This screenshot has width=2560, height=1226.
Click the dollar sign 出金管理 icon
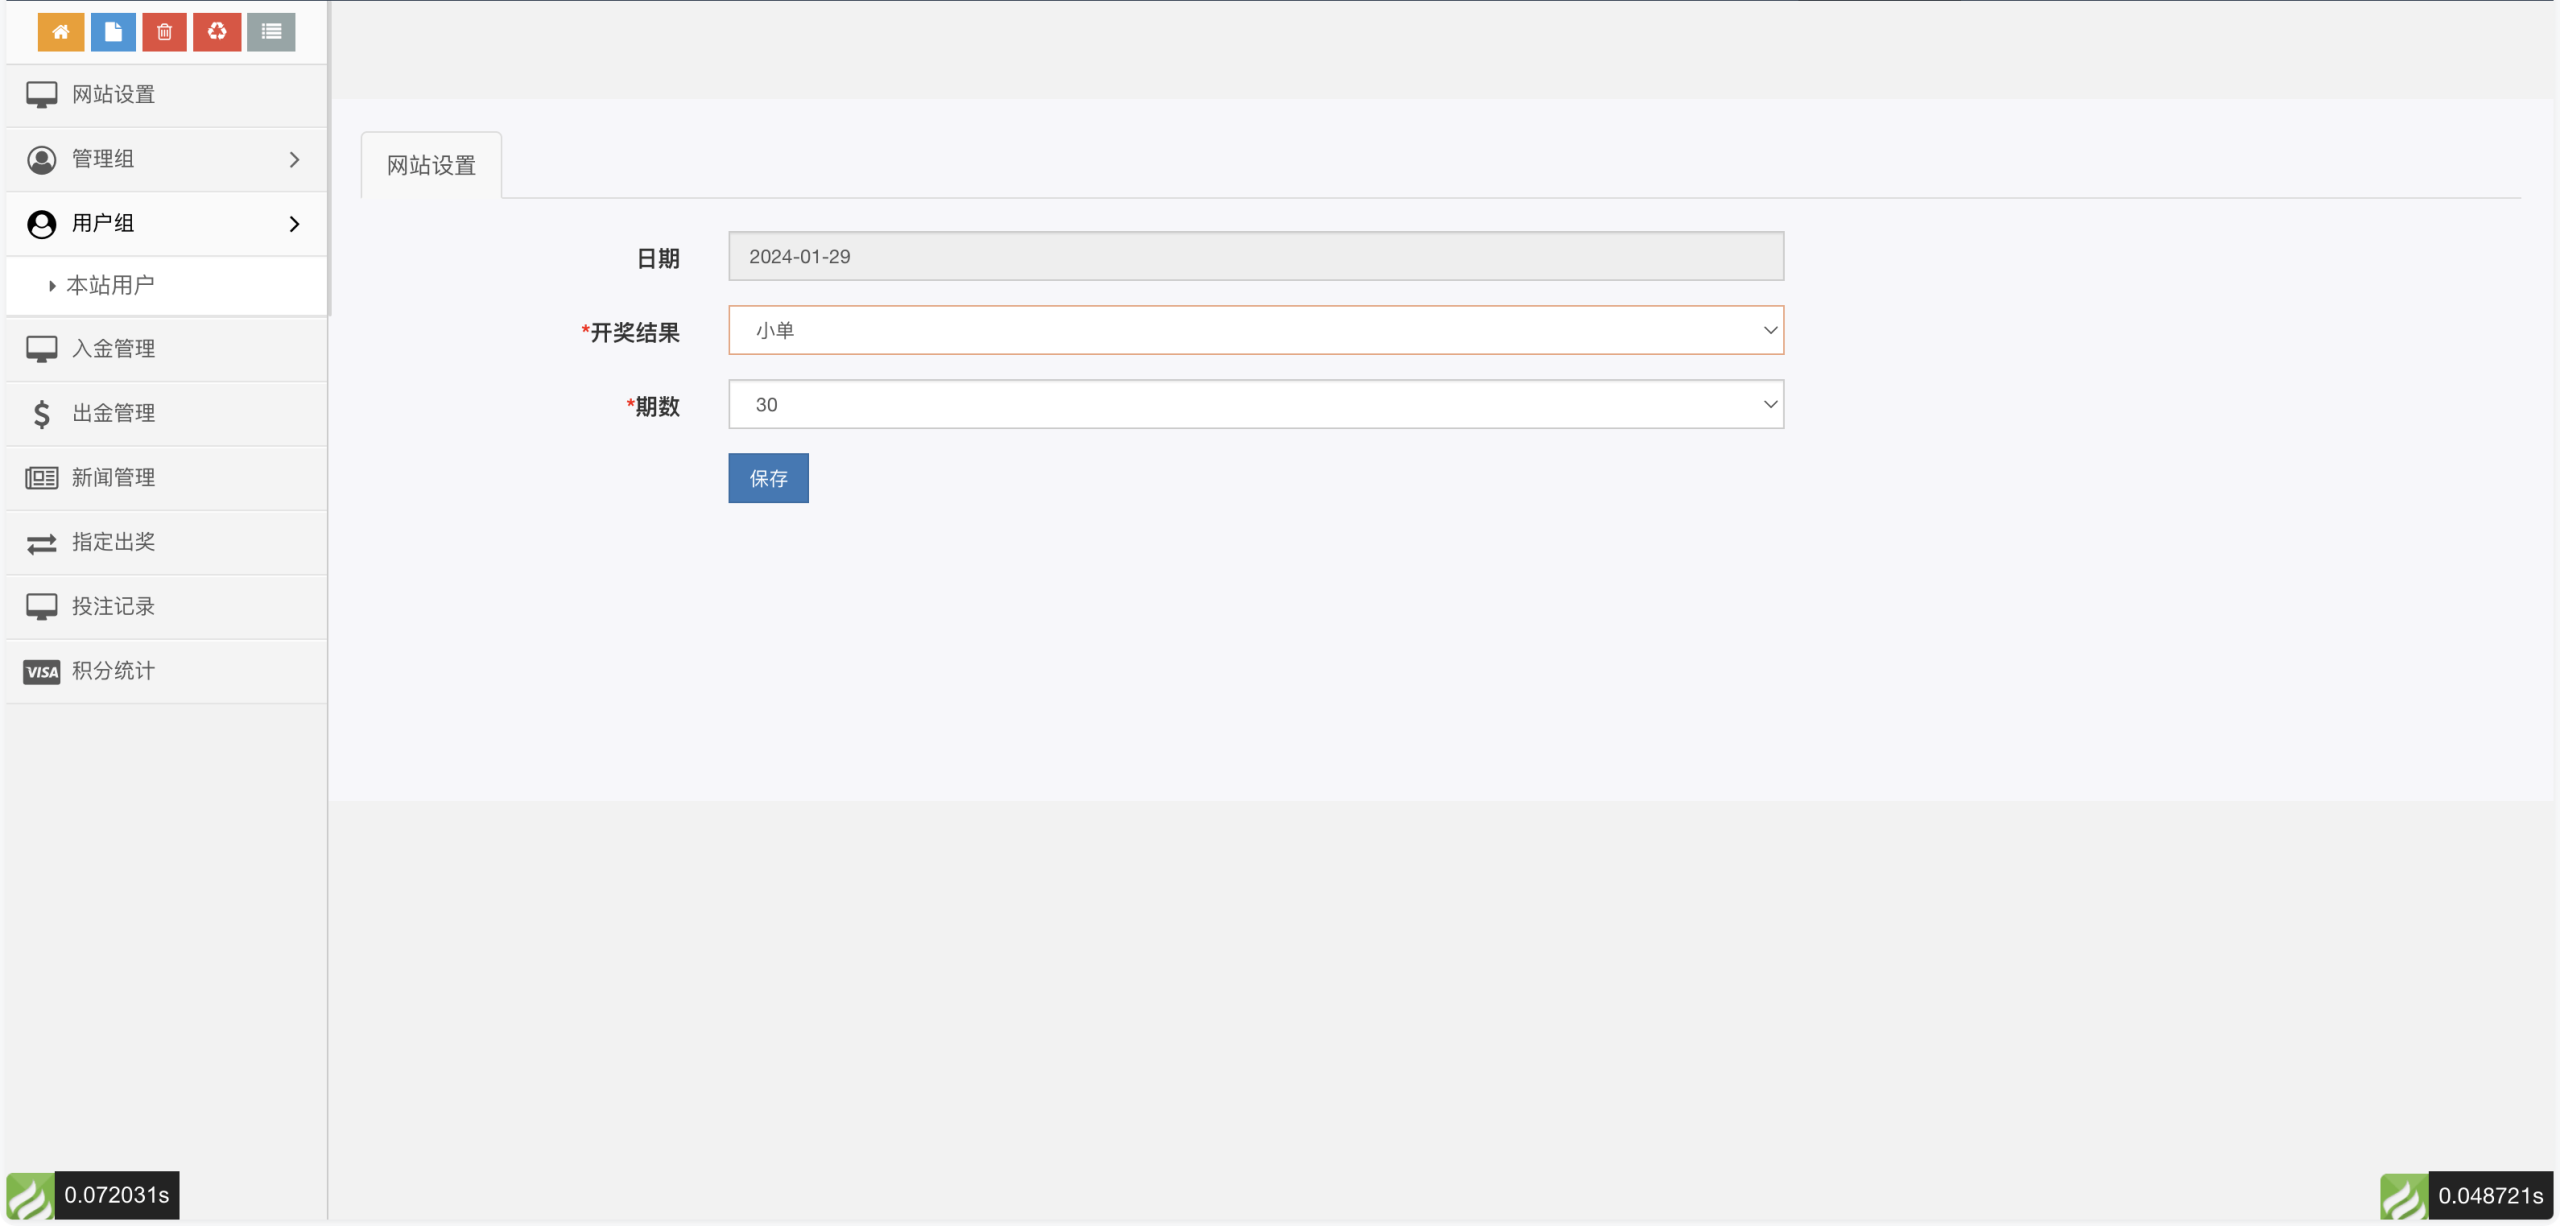tap(41, 413)
